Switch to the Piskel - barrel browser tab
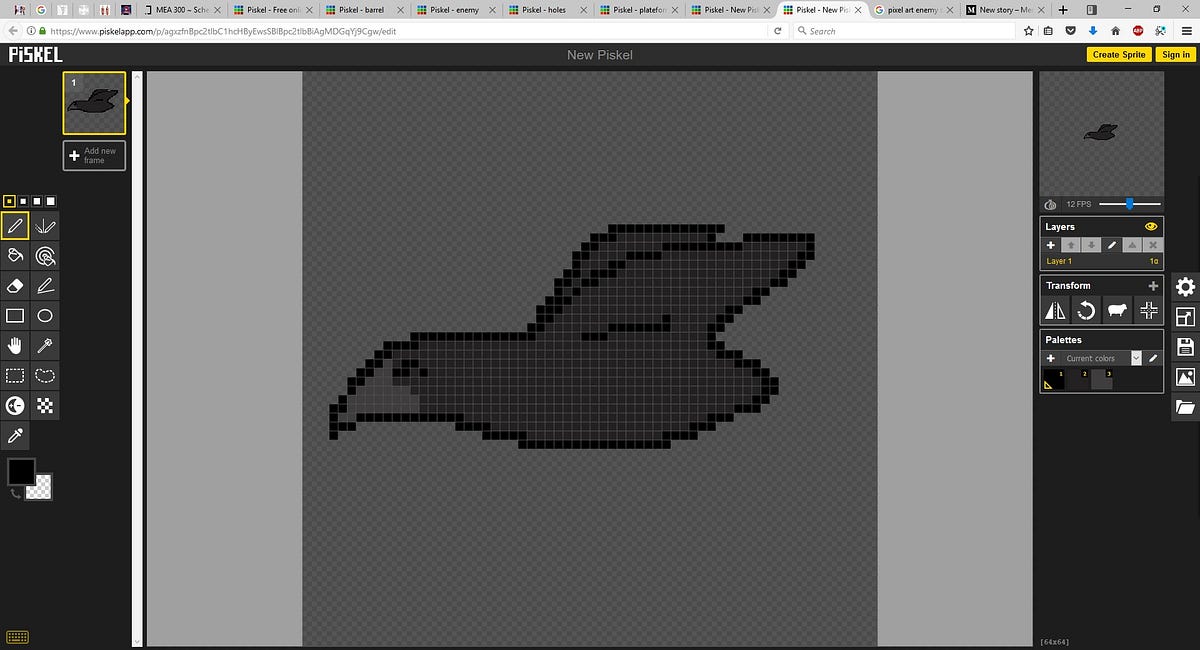Screen dimensions: 1200x650 [360, 9]
